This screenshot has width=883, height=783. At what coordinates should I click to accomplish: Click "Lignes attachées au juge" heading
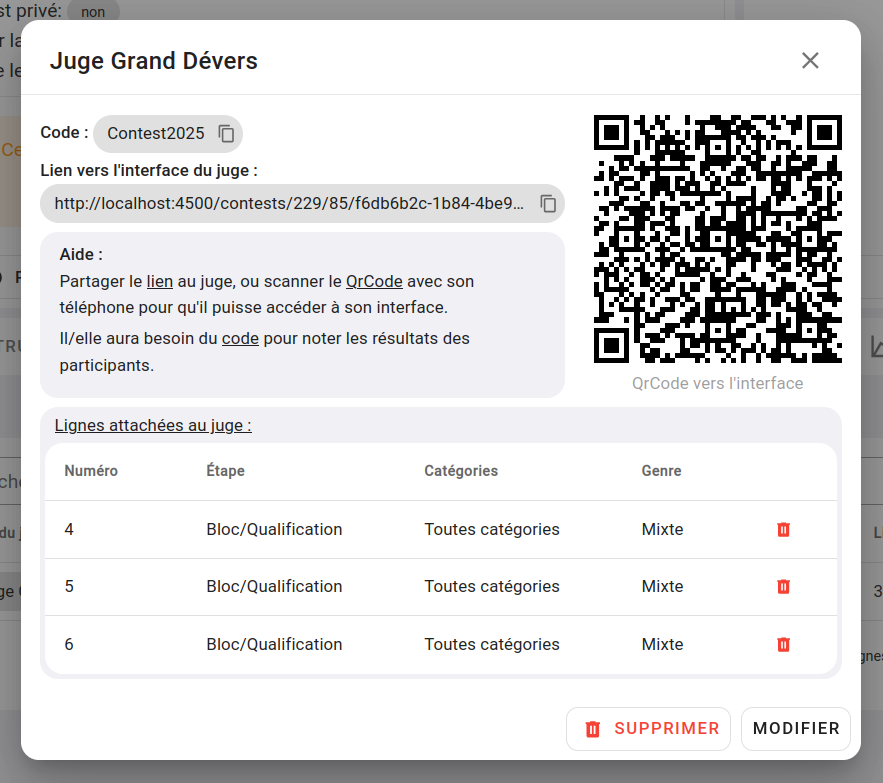click(153, 425)
